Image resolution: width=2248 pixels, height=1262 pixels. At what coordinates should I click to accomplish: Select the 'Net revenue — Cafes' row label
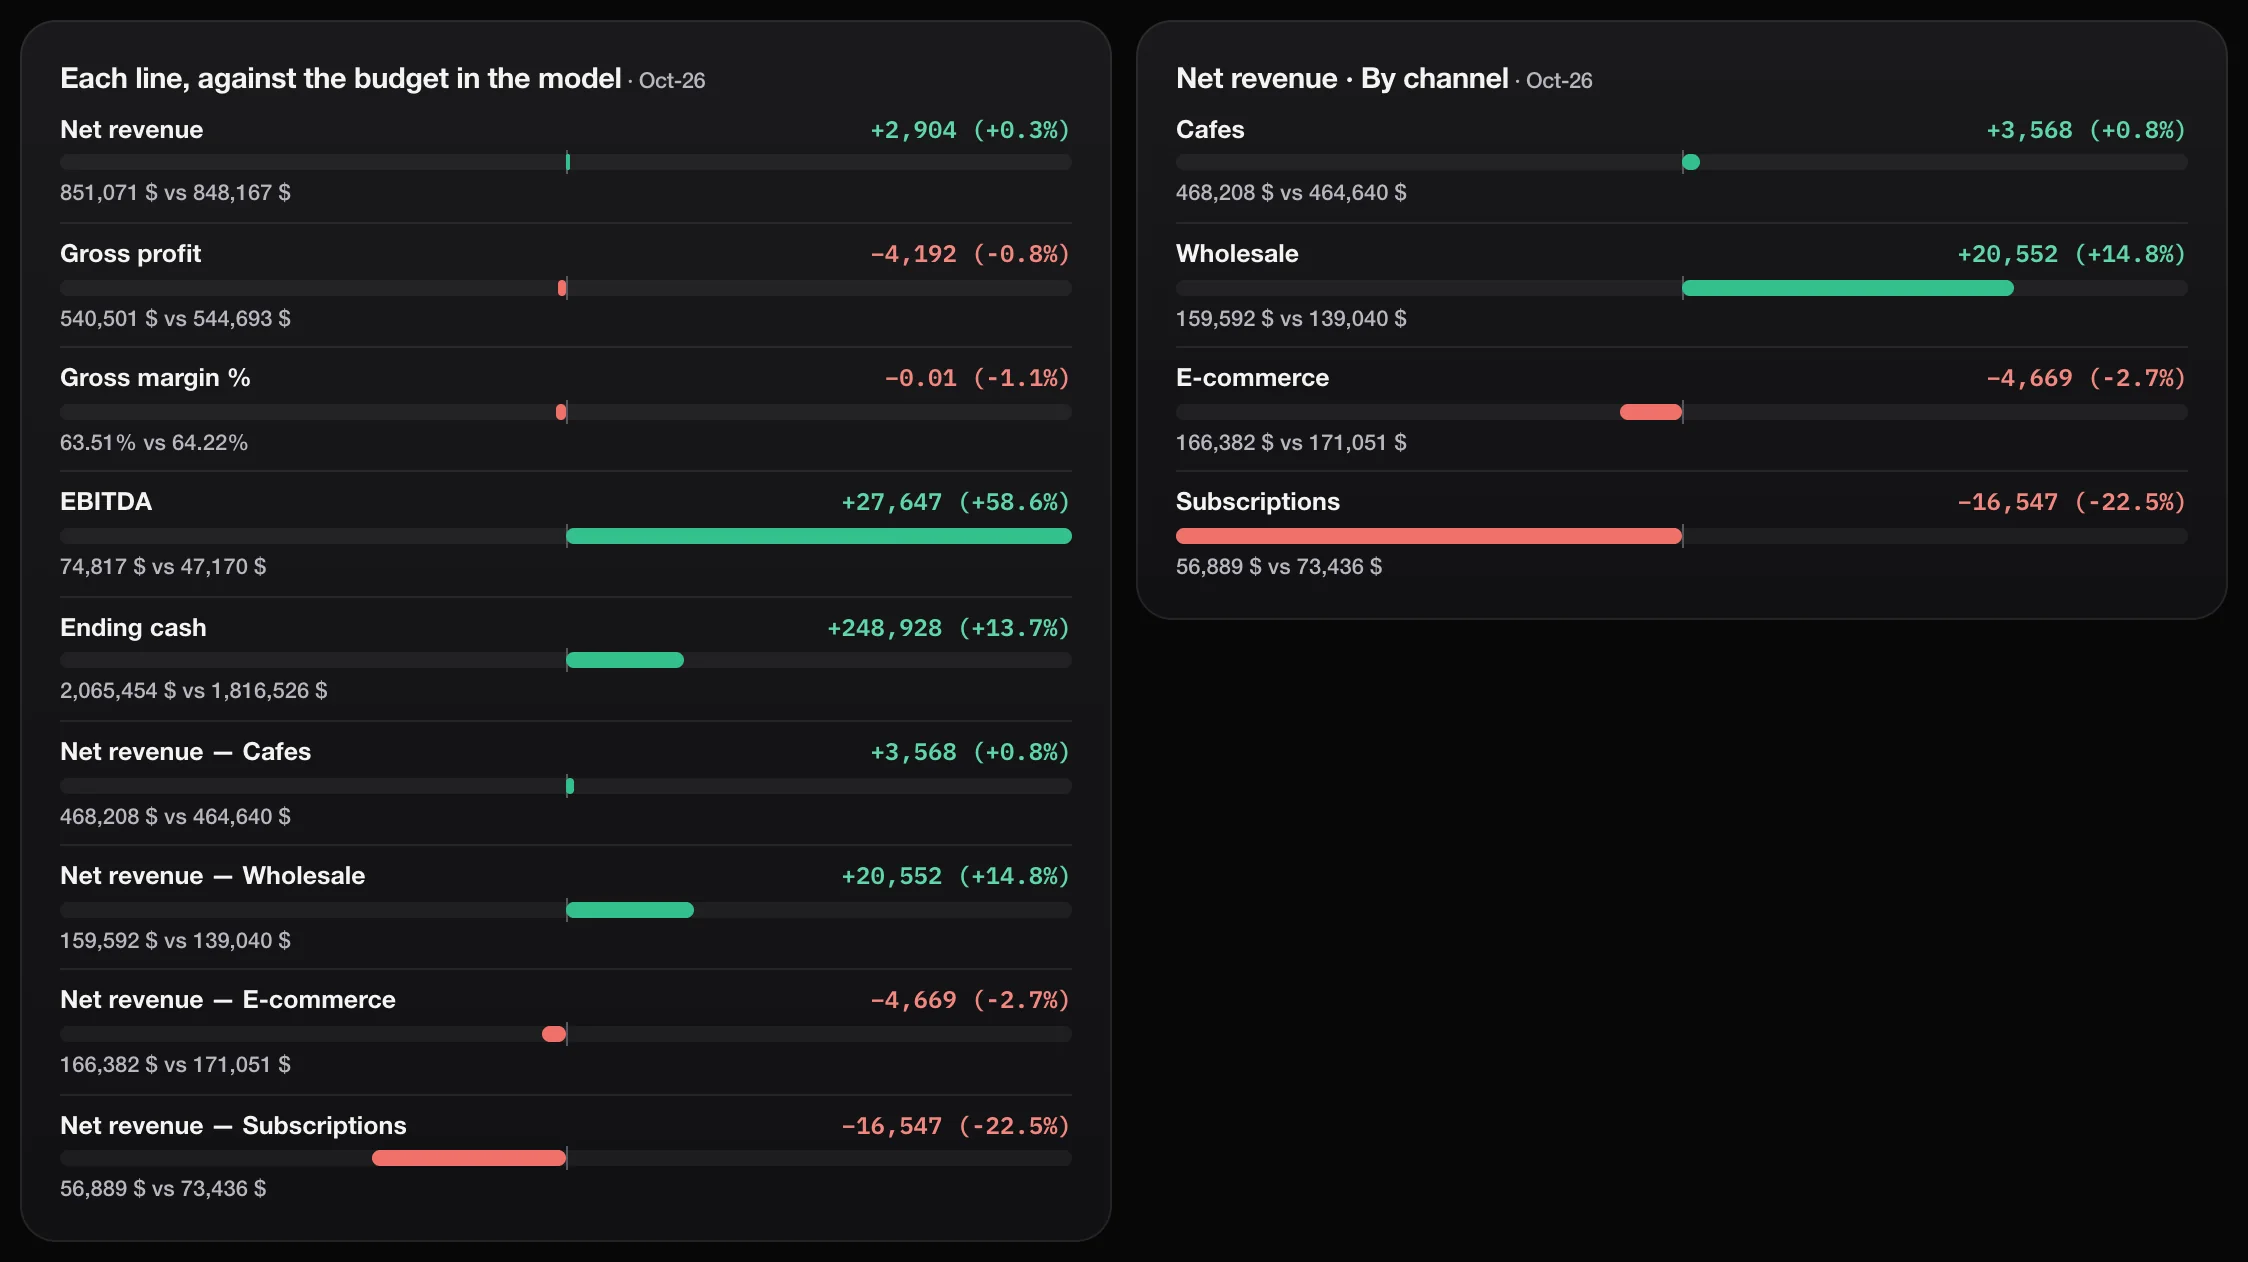tap(185, 752)
